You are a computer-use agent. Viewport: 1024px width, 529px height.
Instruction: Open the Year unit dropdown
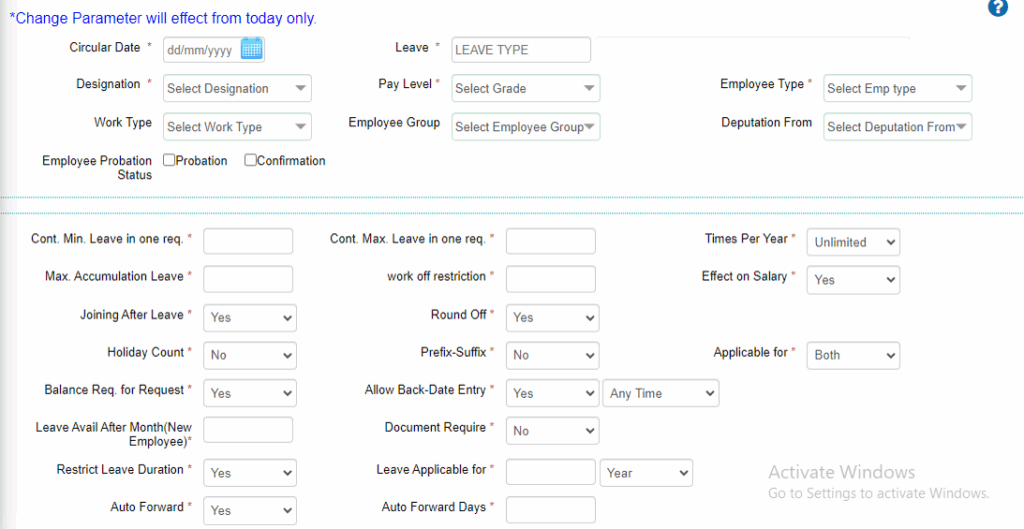(646, 473)
